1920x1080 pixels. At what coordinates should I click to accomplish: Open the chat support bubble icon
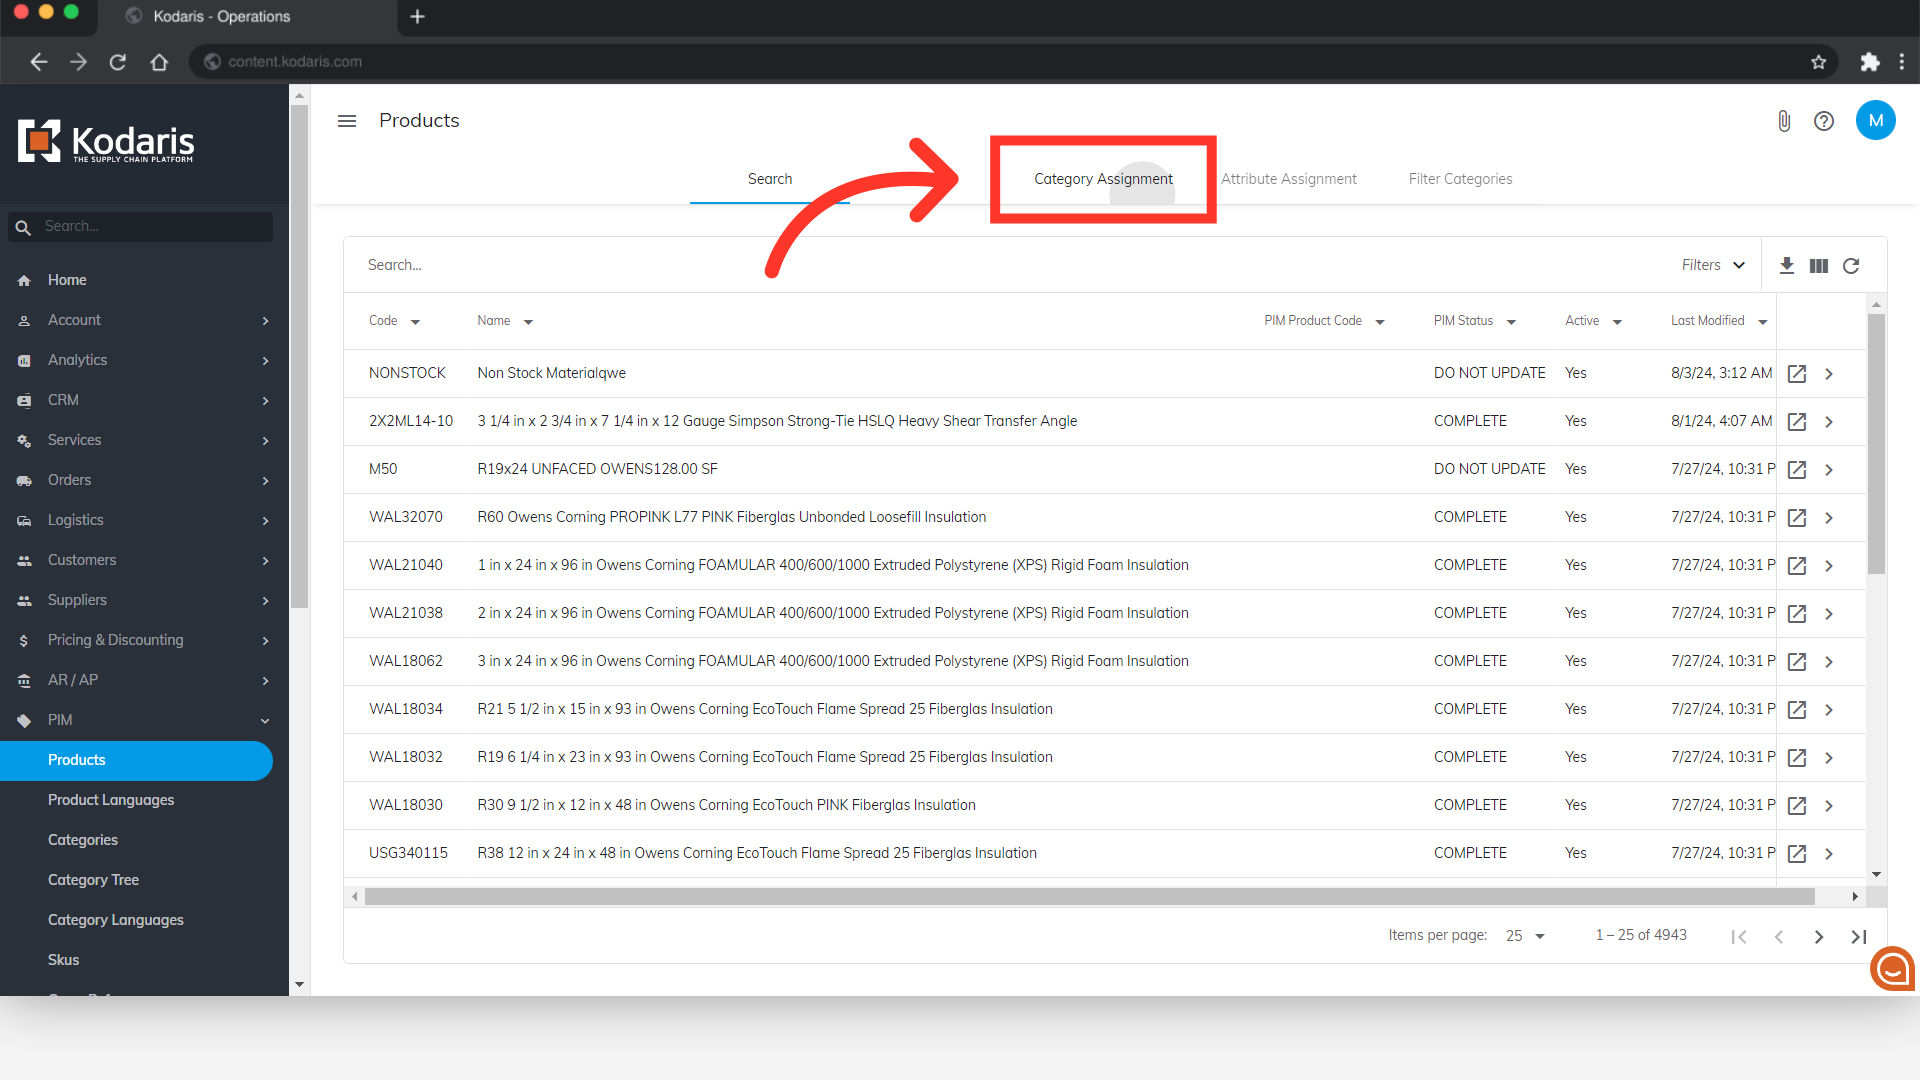pyautogui.click(x=1892, y=968)
